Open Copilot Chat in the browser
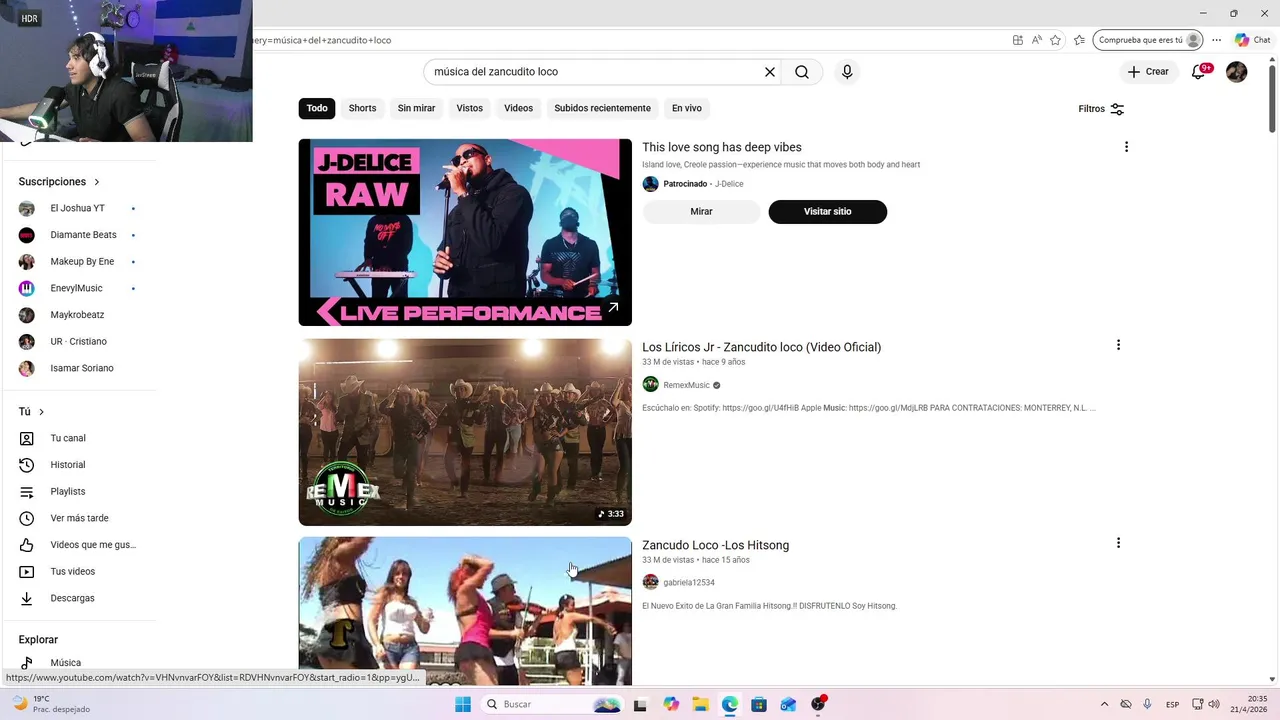The height and width of the screenshot is (720, 1280). click(x=1252, y=40)
